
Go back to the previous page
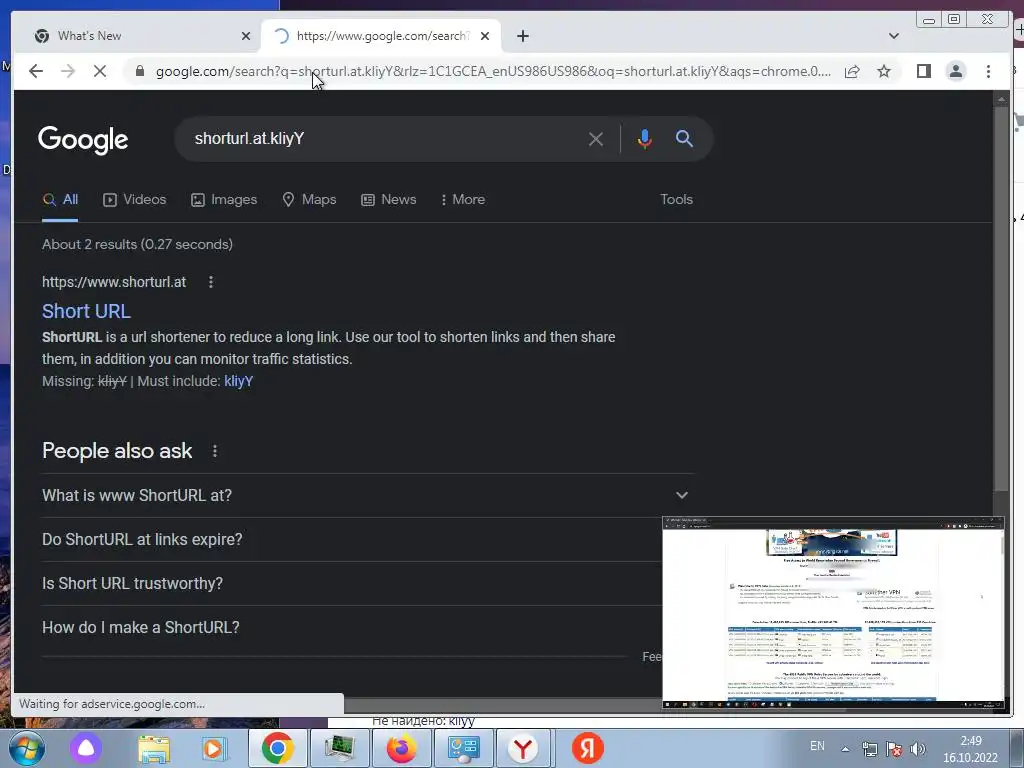[x=36, y=71]
